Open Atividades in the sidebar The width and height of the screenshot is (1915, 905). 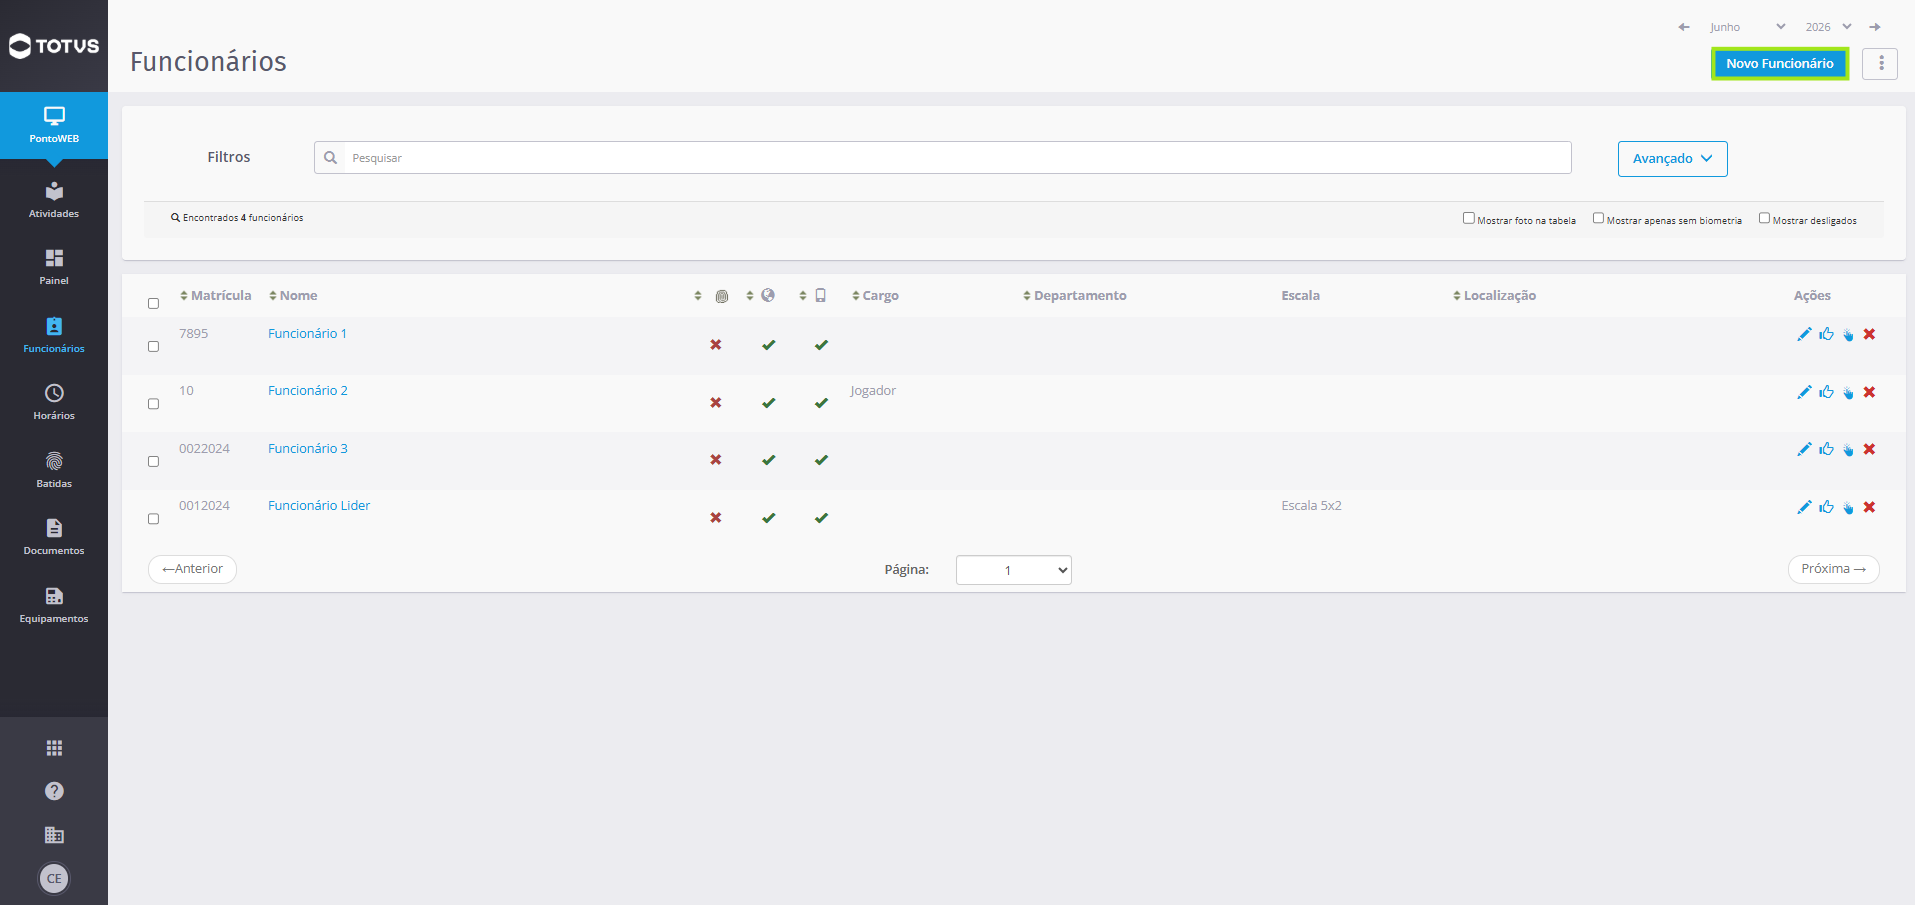click(x=54, y=200)
